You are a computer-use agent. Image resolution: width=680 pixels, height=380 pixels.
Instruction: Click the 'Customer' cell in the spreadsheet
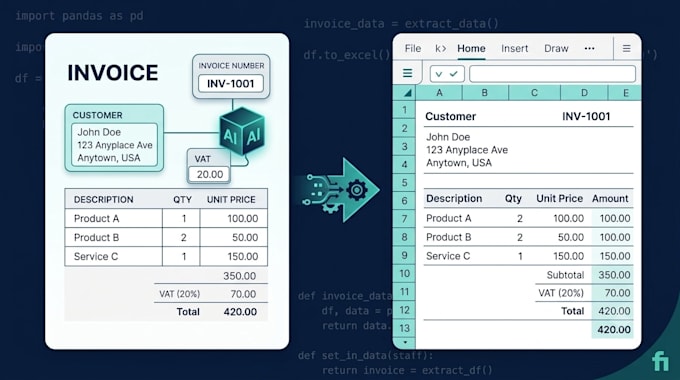pos(451,116)
